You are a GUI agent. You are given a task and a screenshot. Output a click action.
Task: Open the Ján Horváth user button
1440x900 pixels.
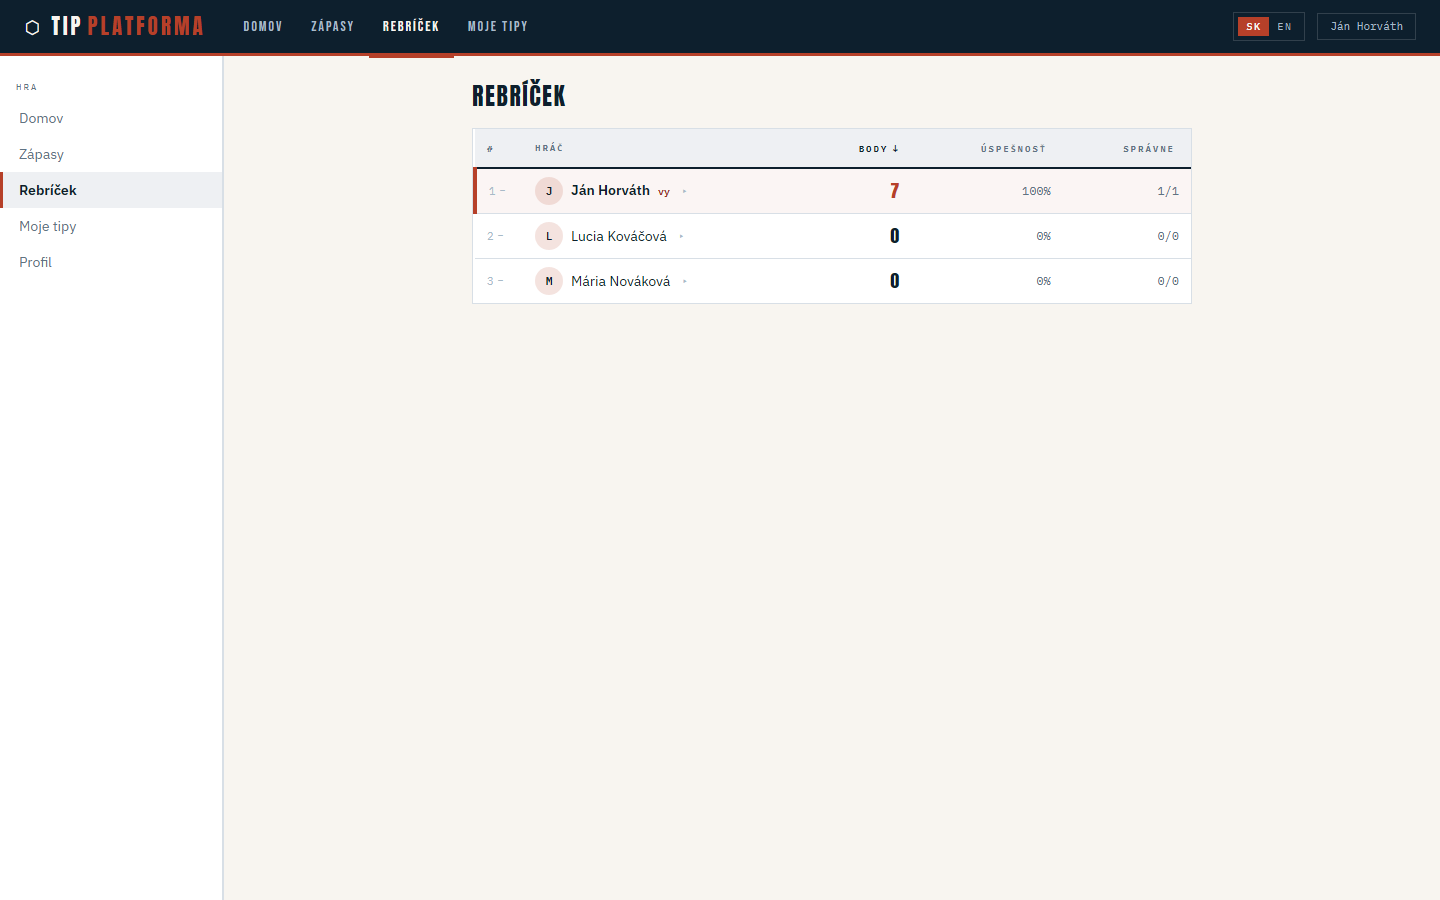[x=1366, y=27]
